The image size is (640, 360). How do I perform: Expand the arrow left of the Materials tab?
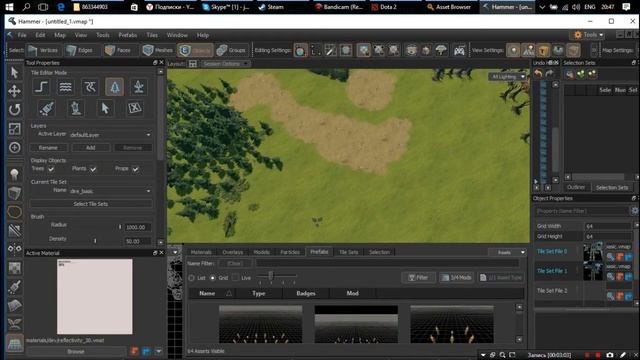coord(175,252)
